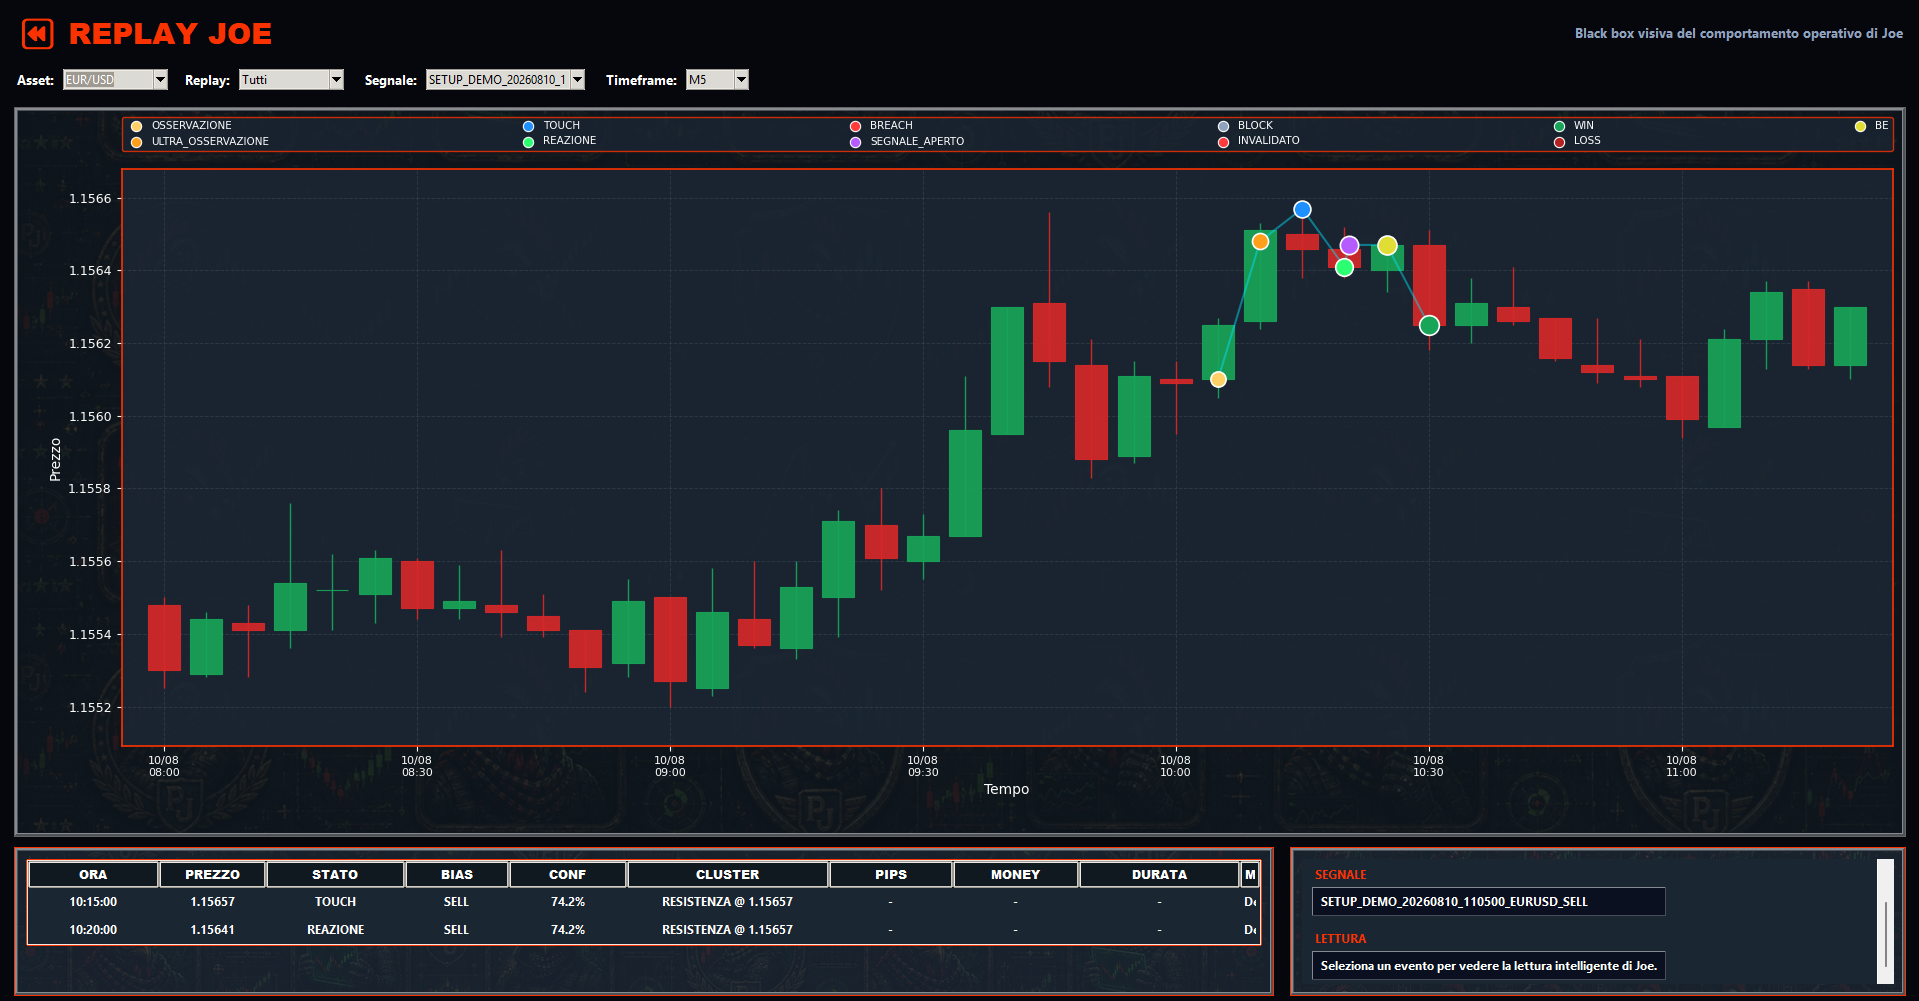Click the 1.15641 price cell
Viewport: 1919px width, 1001px height.
click(x=212, y=930)
